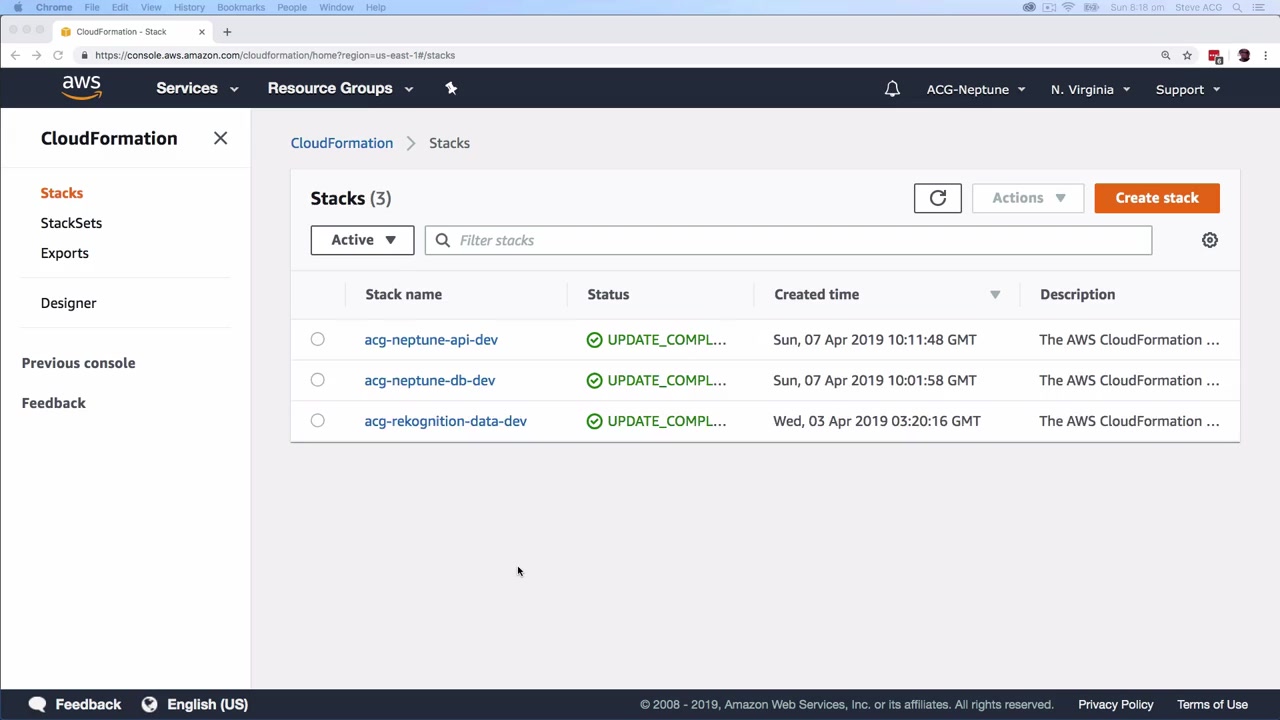Click the Stacks link in the sidebar

click(62, 193)
